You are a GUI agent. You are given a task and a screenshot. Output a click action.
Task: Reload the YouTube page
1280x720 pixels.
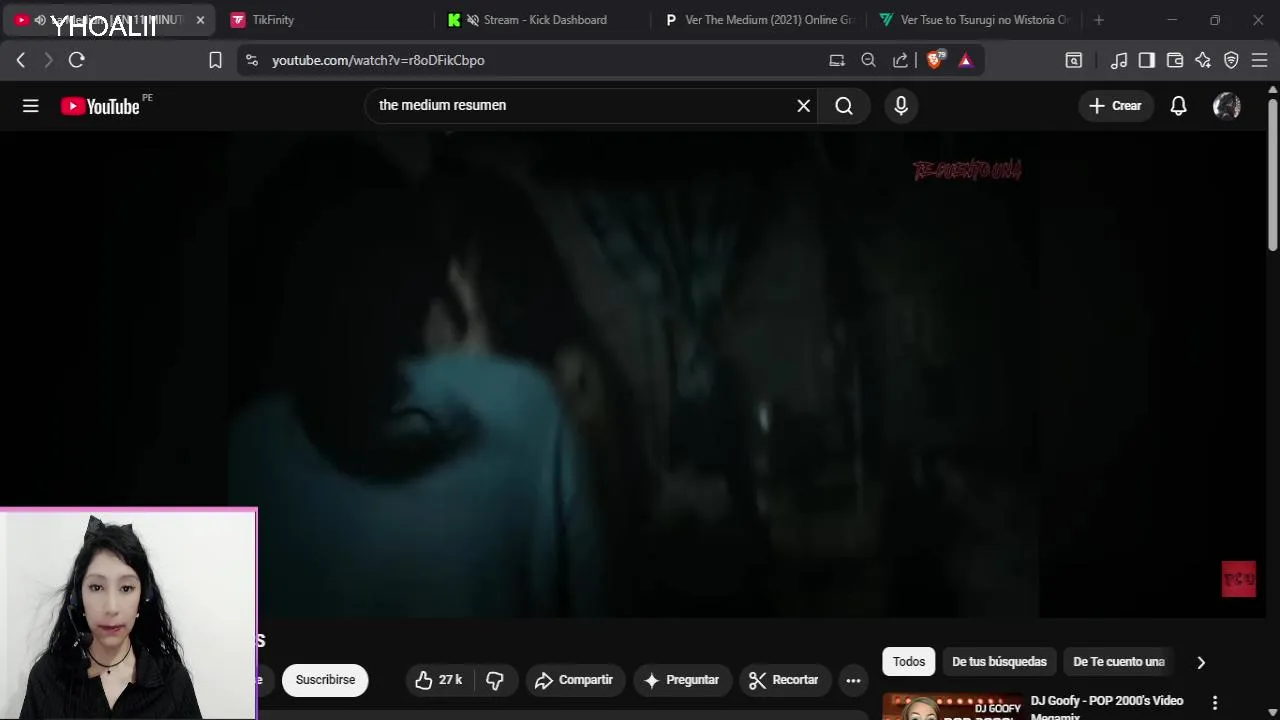[77, 60]
